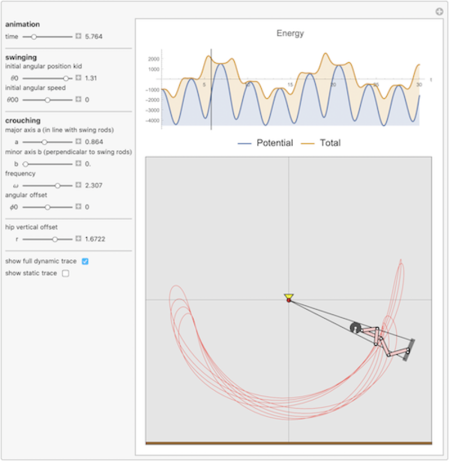Click the frequency ω slider thumb
Image resolution: width=450 pixels, height=462 pixels.
coord(58,185)
